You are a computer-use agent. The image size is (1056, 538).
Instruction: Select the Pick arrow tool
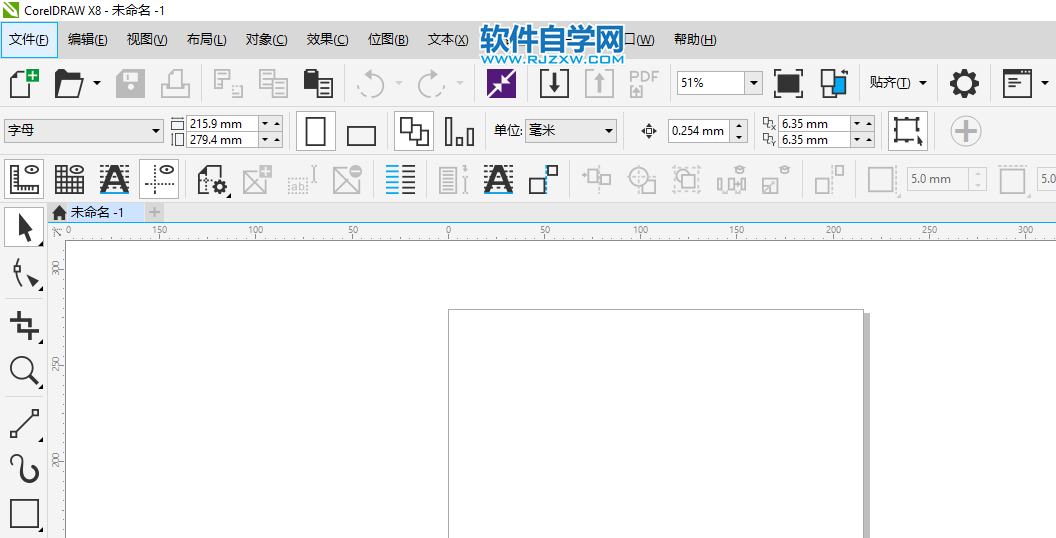[x=24, y=227]
